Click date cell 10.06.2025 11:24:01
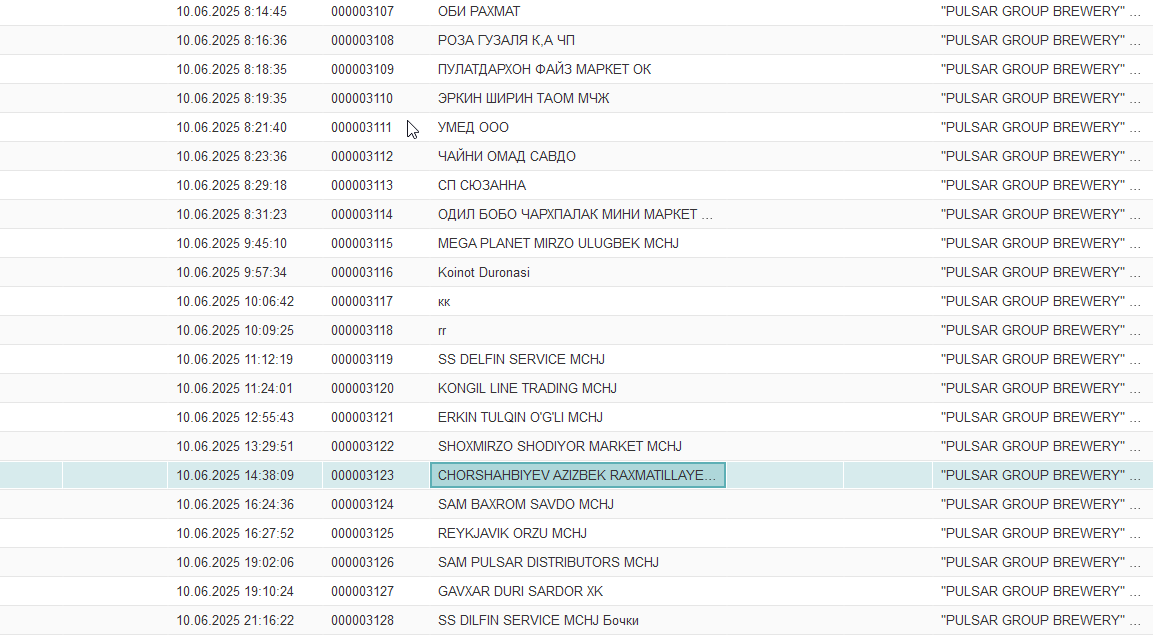The height and width of the screenshot is (636, 1153). (235, 388)
